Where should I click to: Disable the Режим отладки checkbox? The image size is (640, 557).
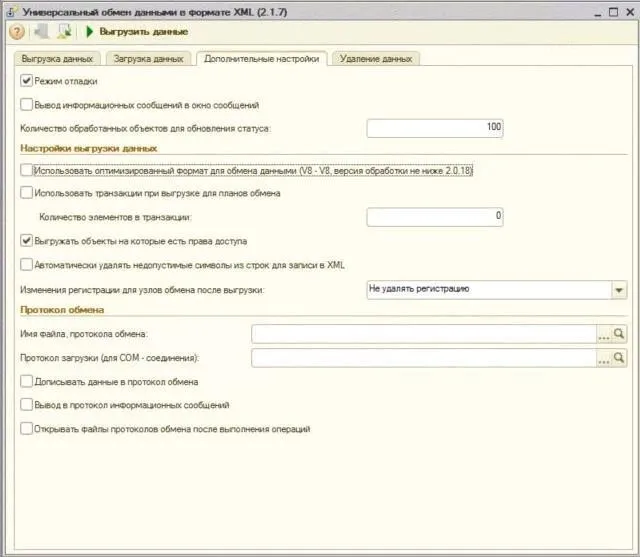click(27, 81)
